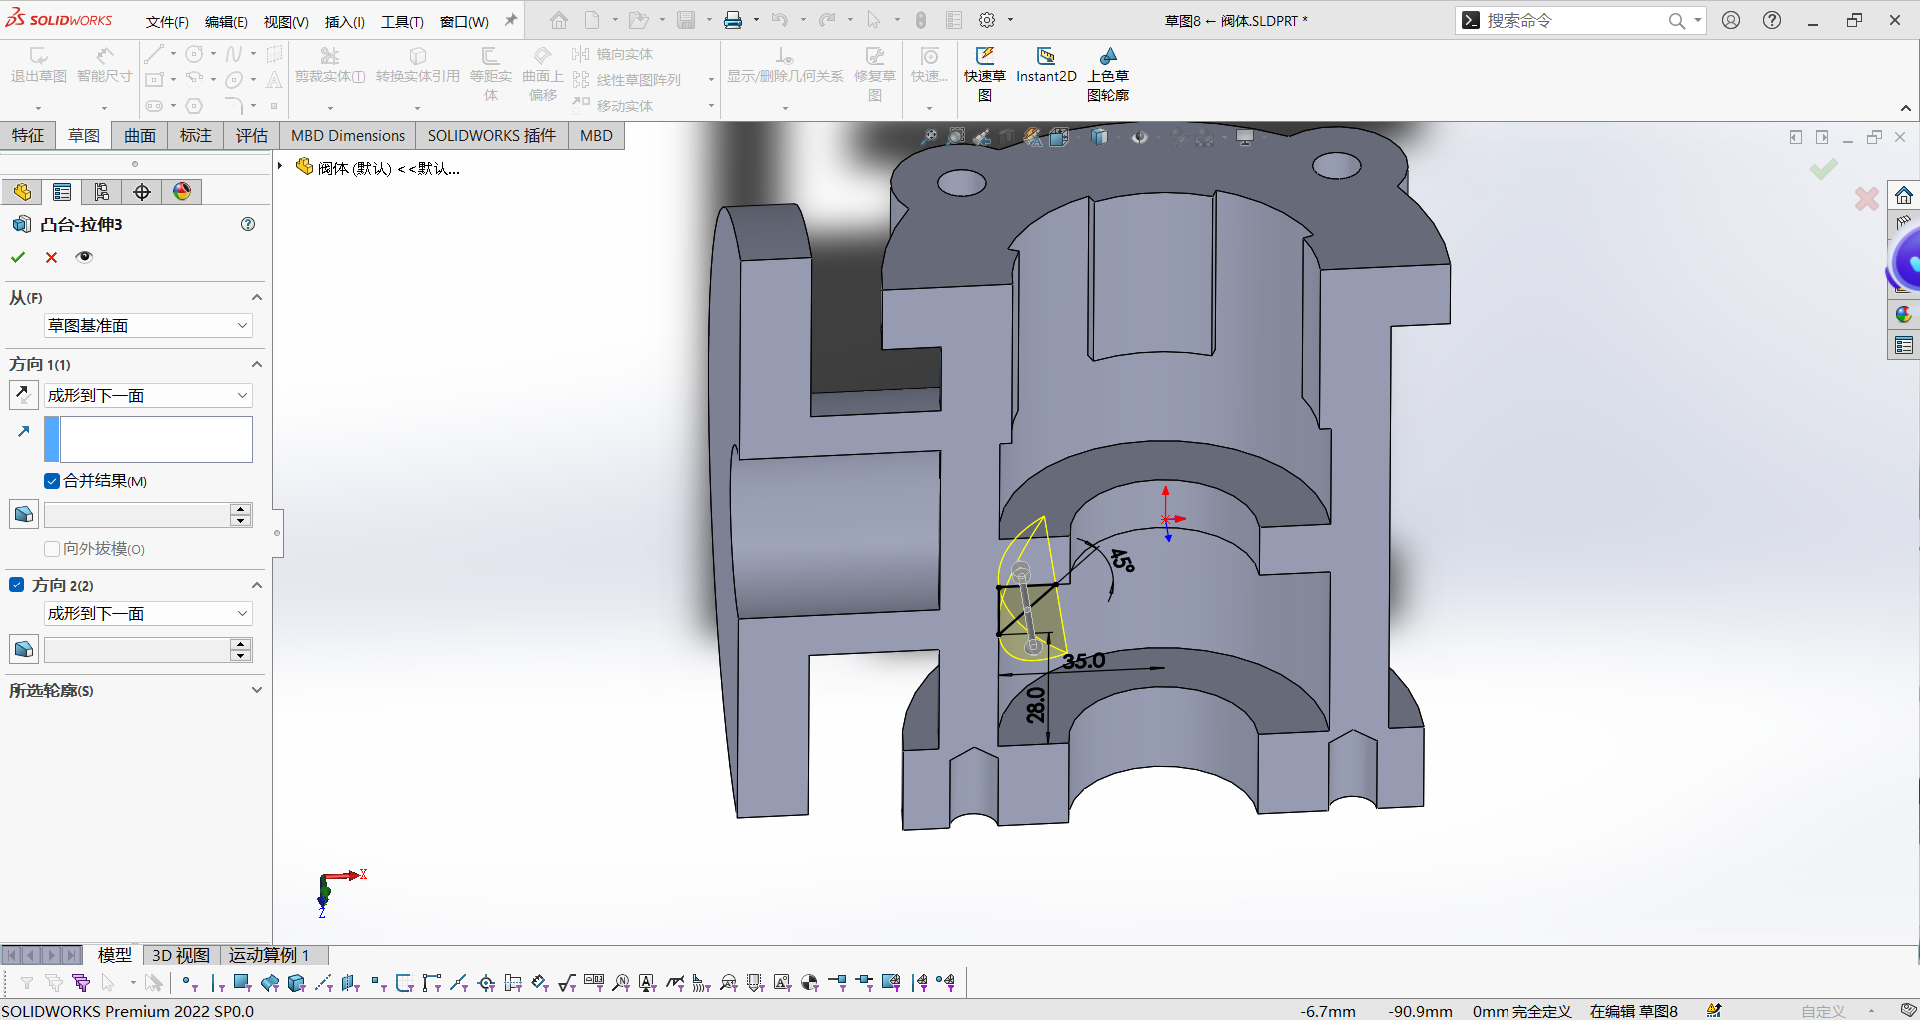Switch to the 评估 tab

(252, 135)
